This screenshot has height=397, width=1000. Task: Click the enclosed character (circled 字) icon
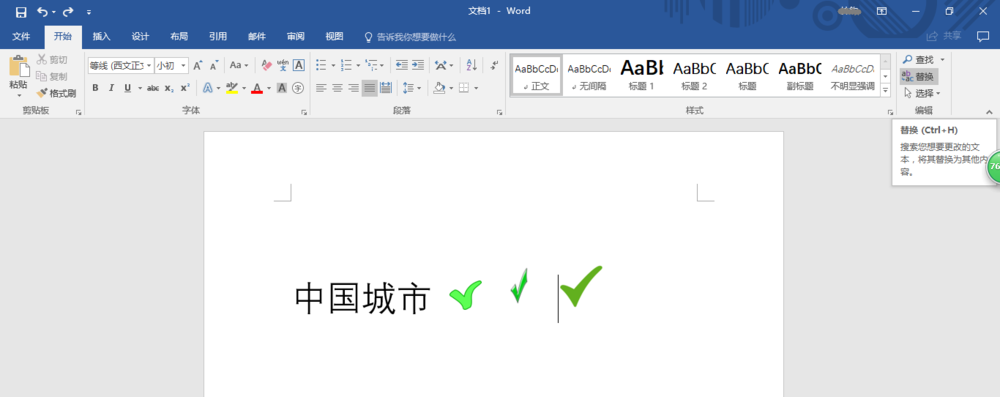coord(298,88)
